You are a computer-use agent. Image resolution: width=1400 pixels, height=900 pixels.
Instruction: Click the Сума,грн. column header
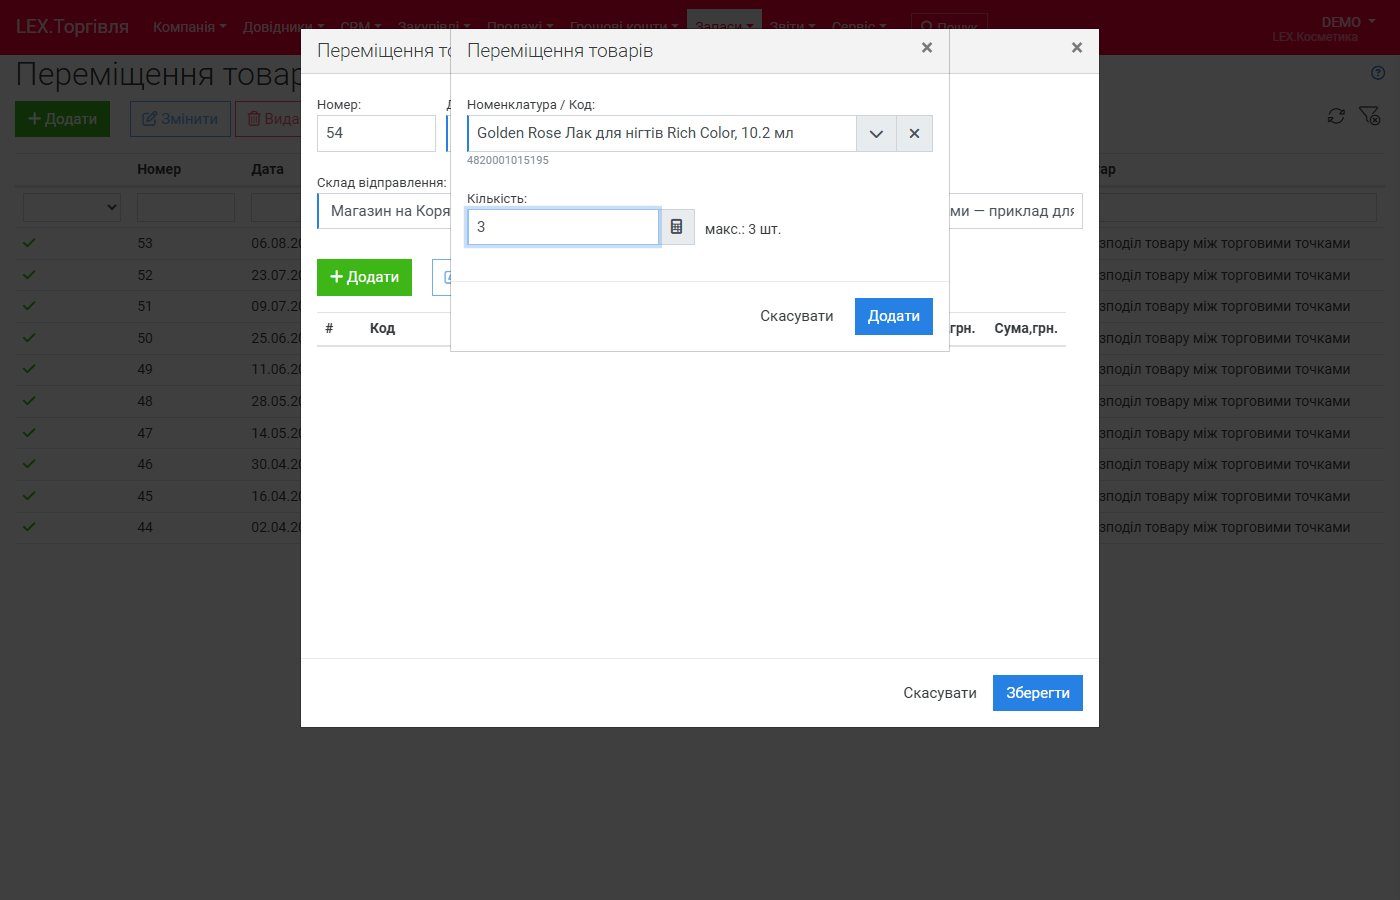(x=1026, y=328)
